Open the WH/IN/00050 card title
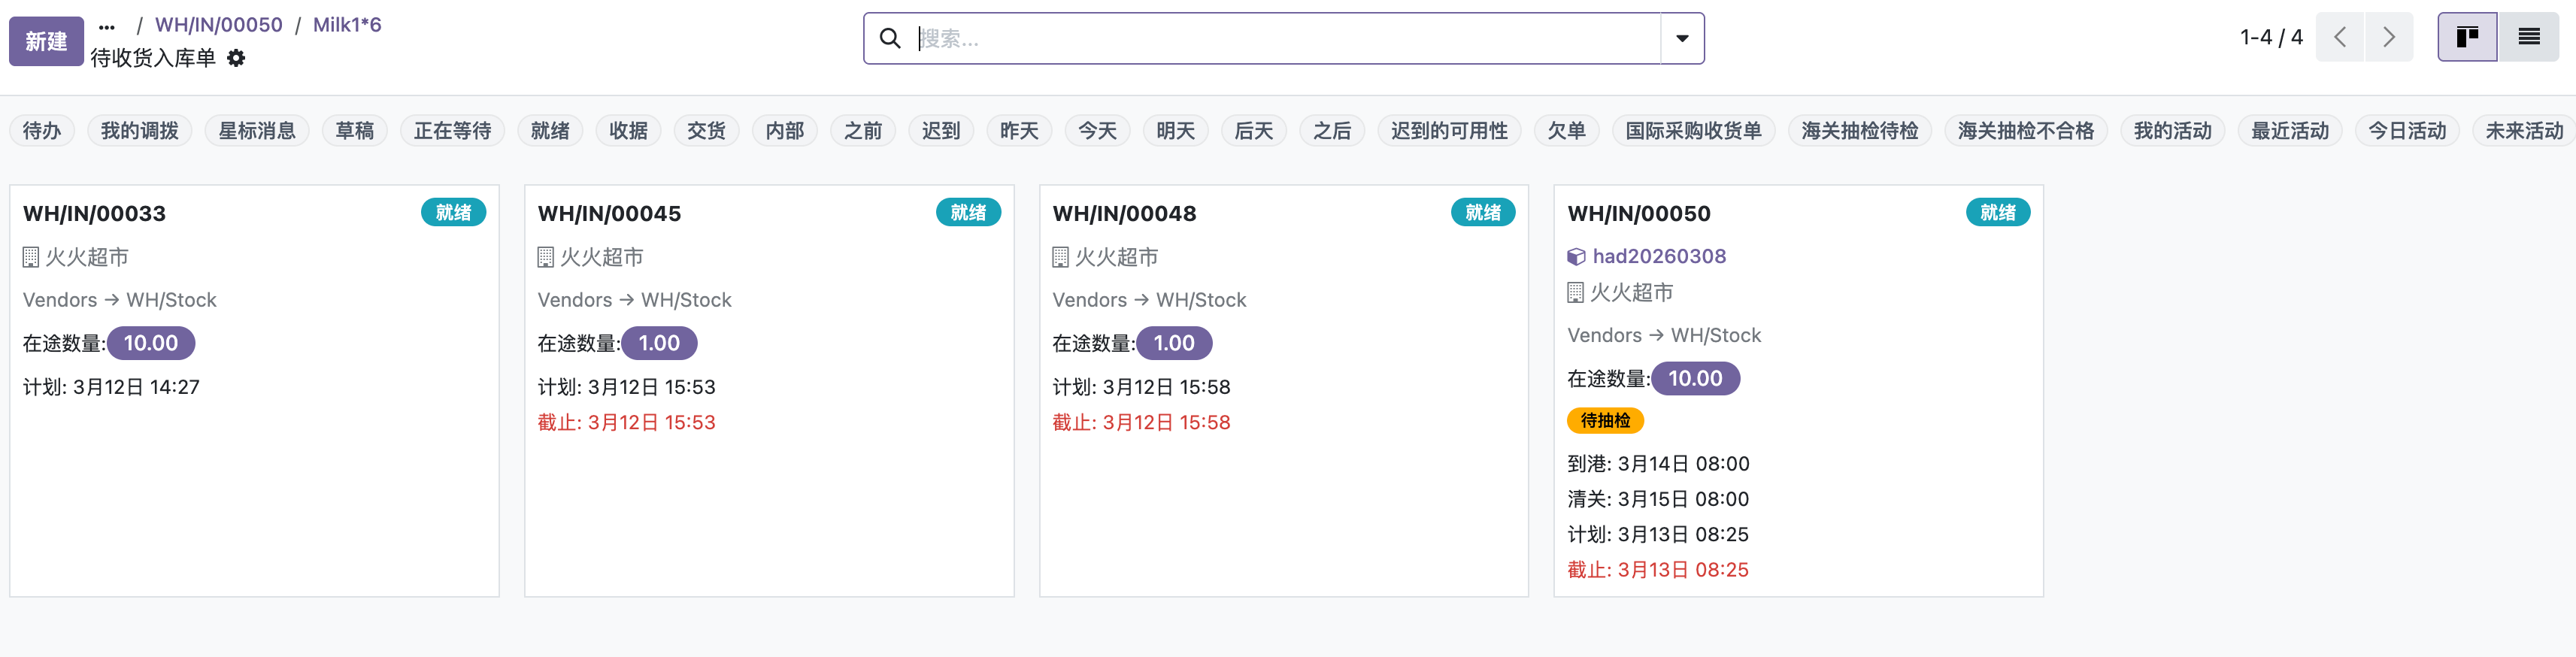Image resolution: width=2576 pixels, height=657 pixels. 1639,214
